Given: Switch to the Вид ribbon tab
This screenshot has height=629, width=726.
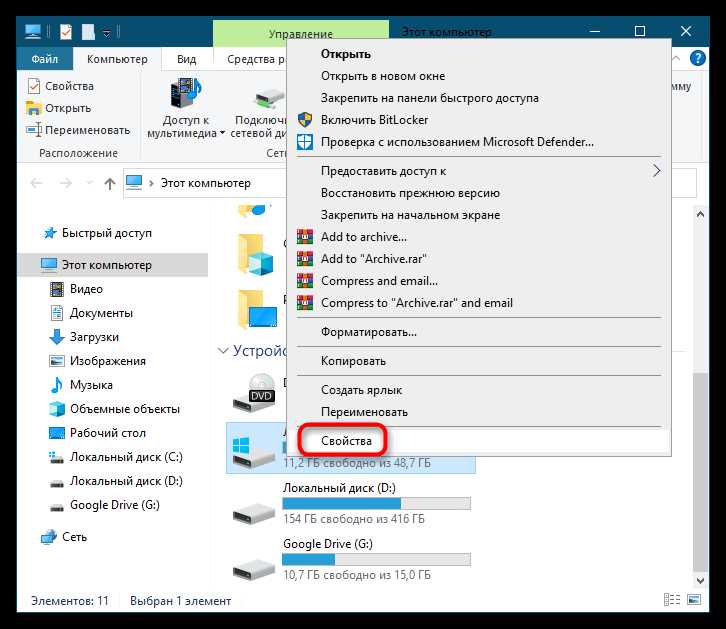Looking at the screenshot, I should tap(187, 59).
